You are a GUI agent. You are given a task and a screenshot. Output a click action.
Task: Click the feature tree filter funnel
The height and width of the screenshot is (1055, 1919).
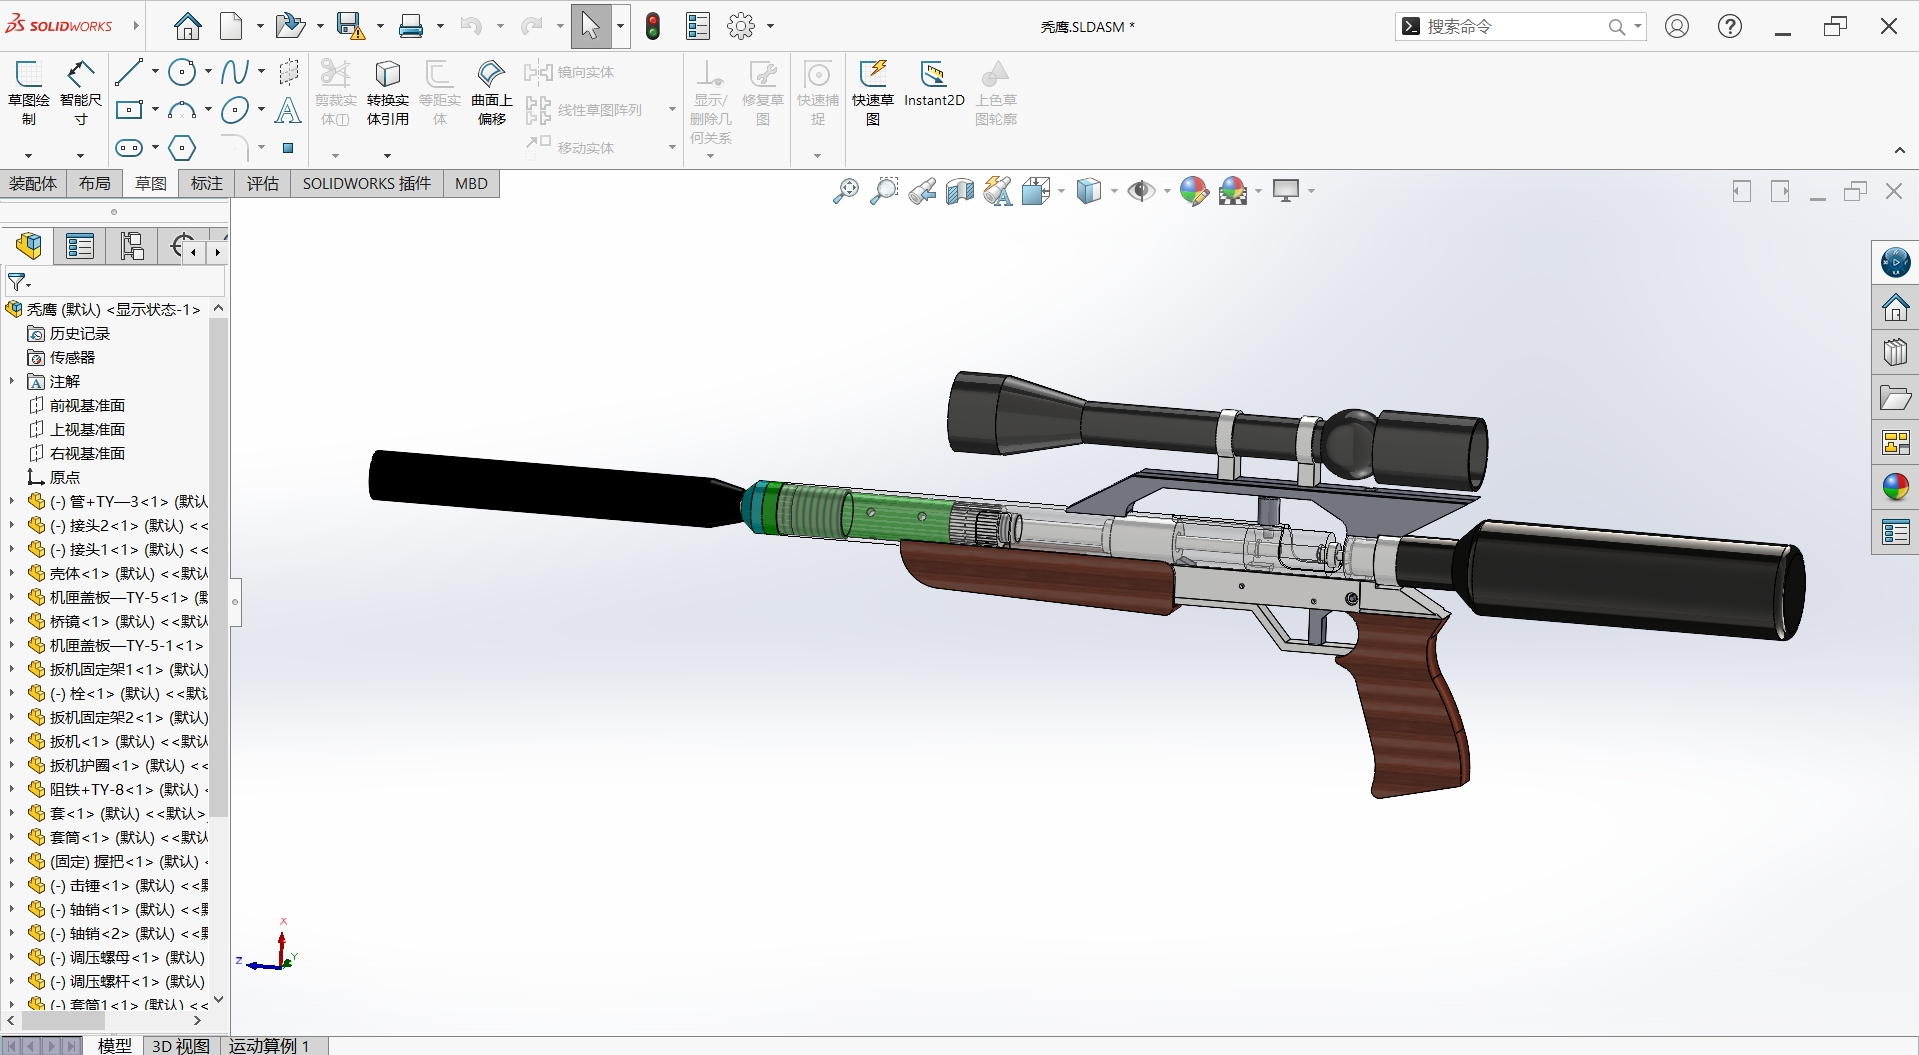coord(17,282)
